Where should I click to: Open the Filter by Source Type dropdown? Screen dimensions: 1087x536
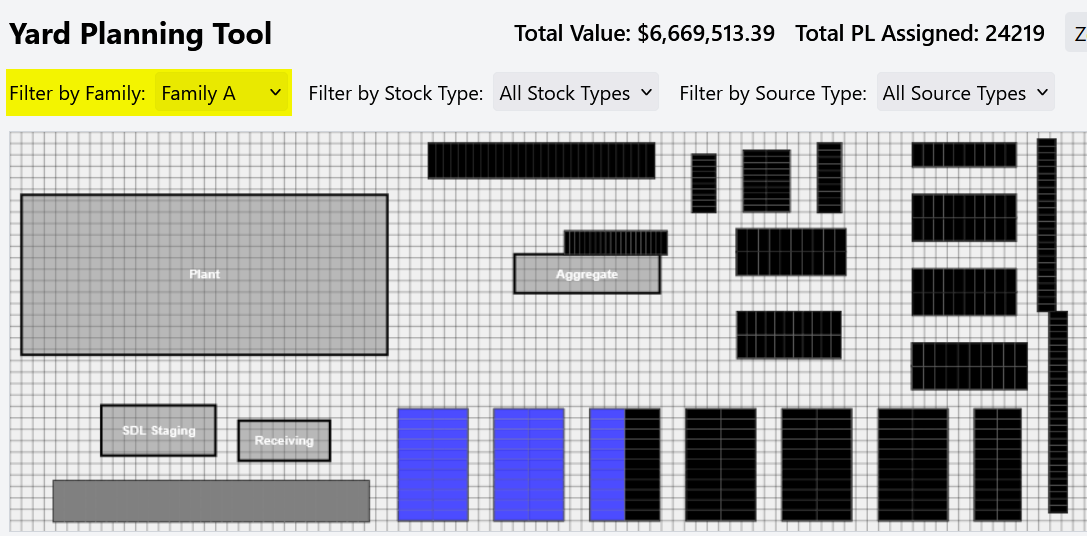pos(966,92)
